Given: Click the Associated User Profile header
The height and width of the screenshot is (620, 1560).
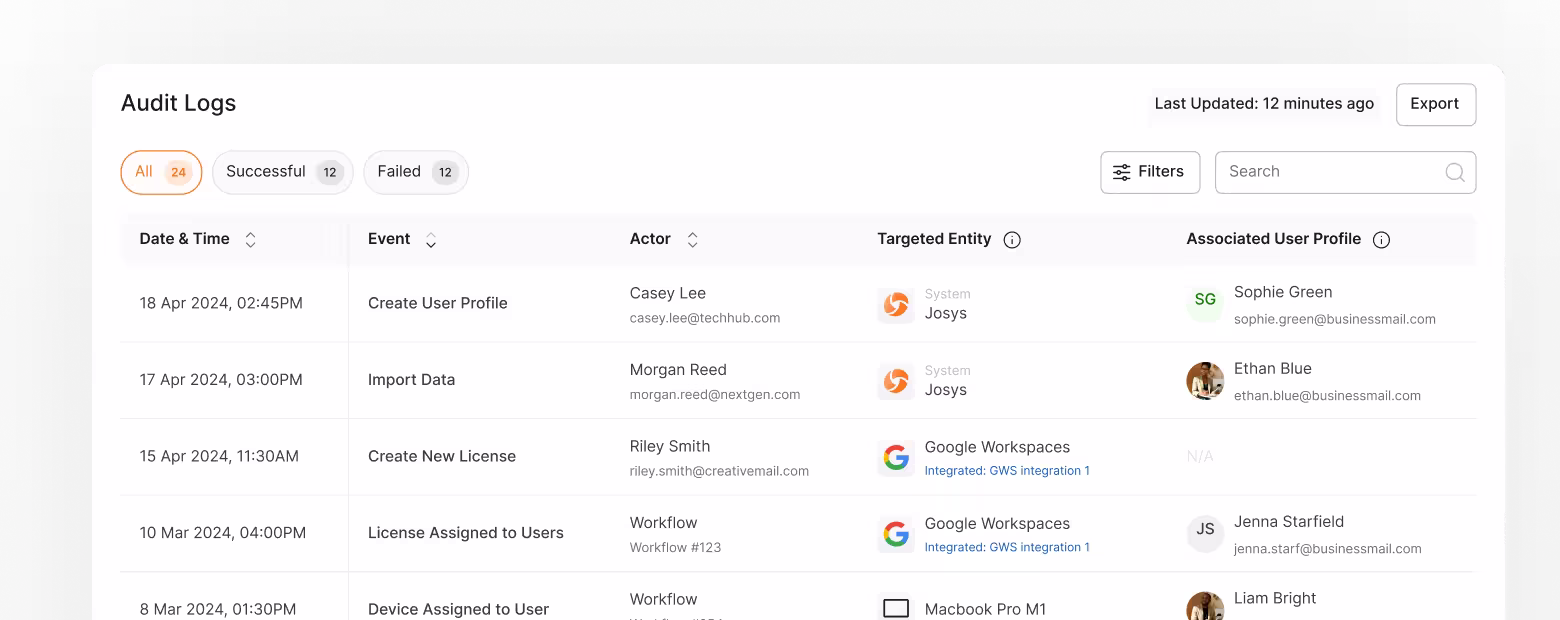Looking at the screenshot, I should click(1273, 239).
